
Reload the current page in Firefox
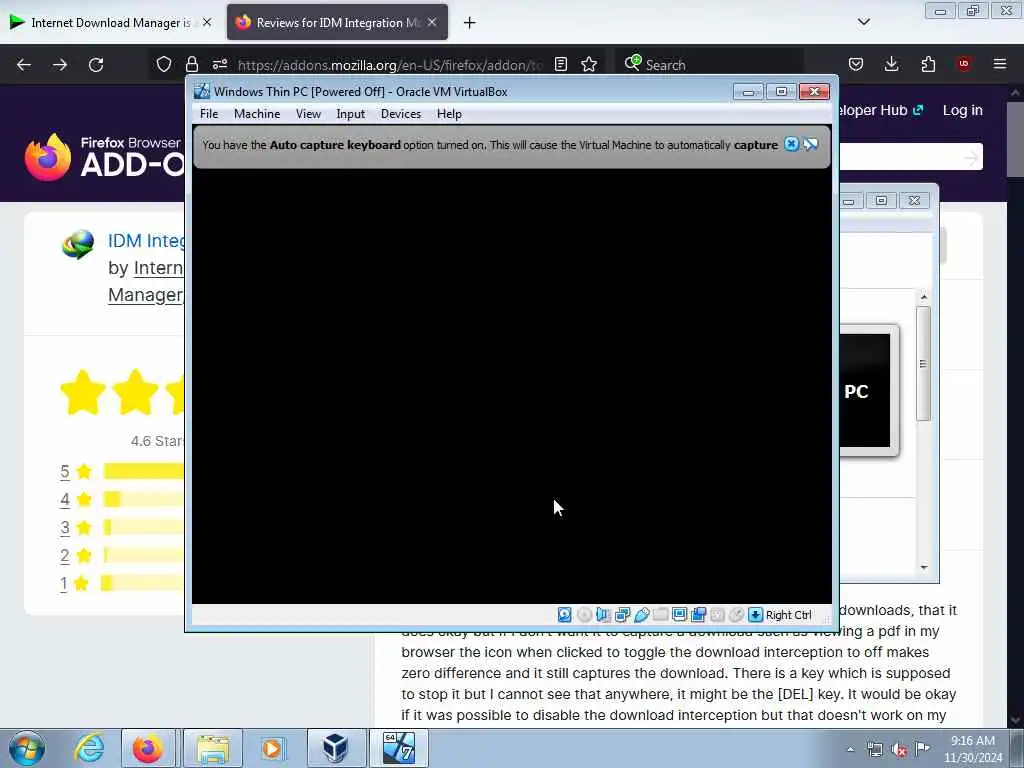click(96, 65)
